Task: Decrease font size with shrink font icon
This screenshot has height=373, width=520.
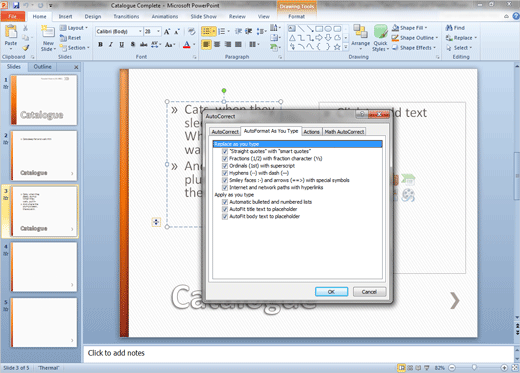Action: coord(177,32)
